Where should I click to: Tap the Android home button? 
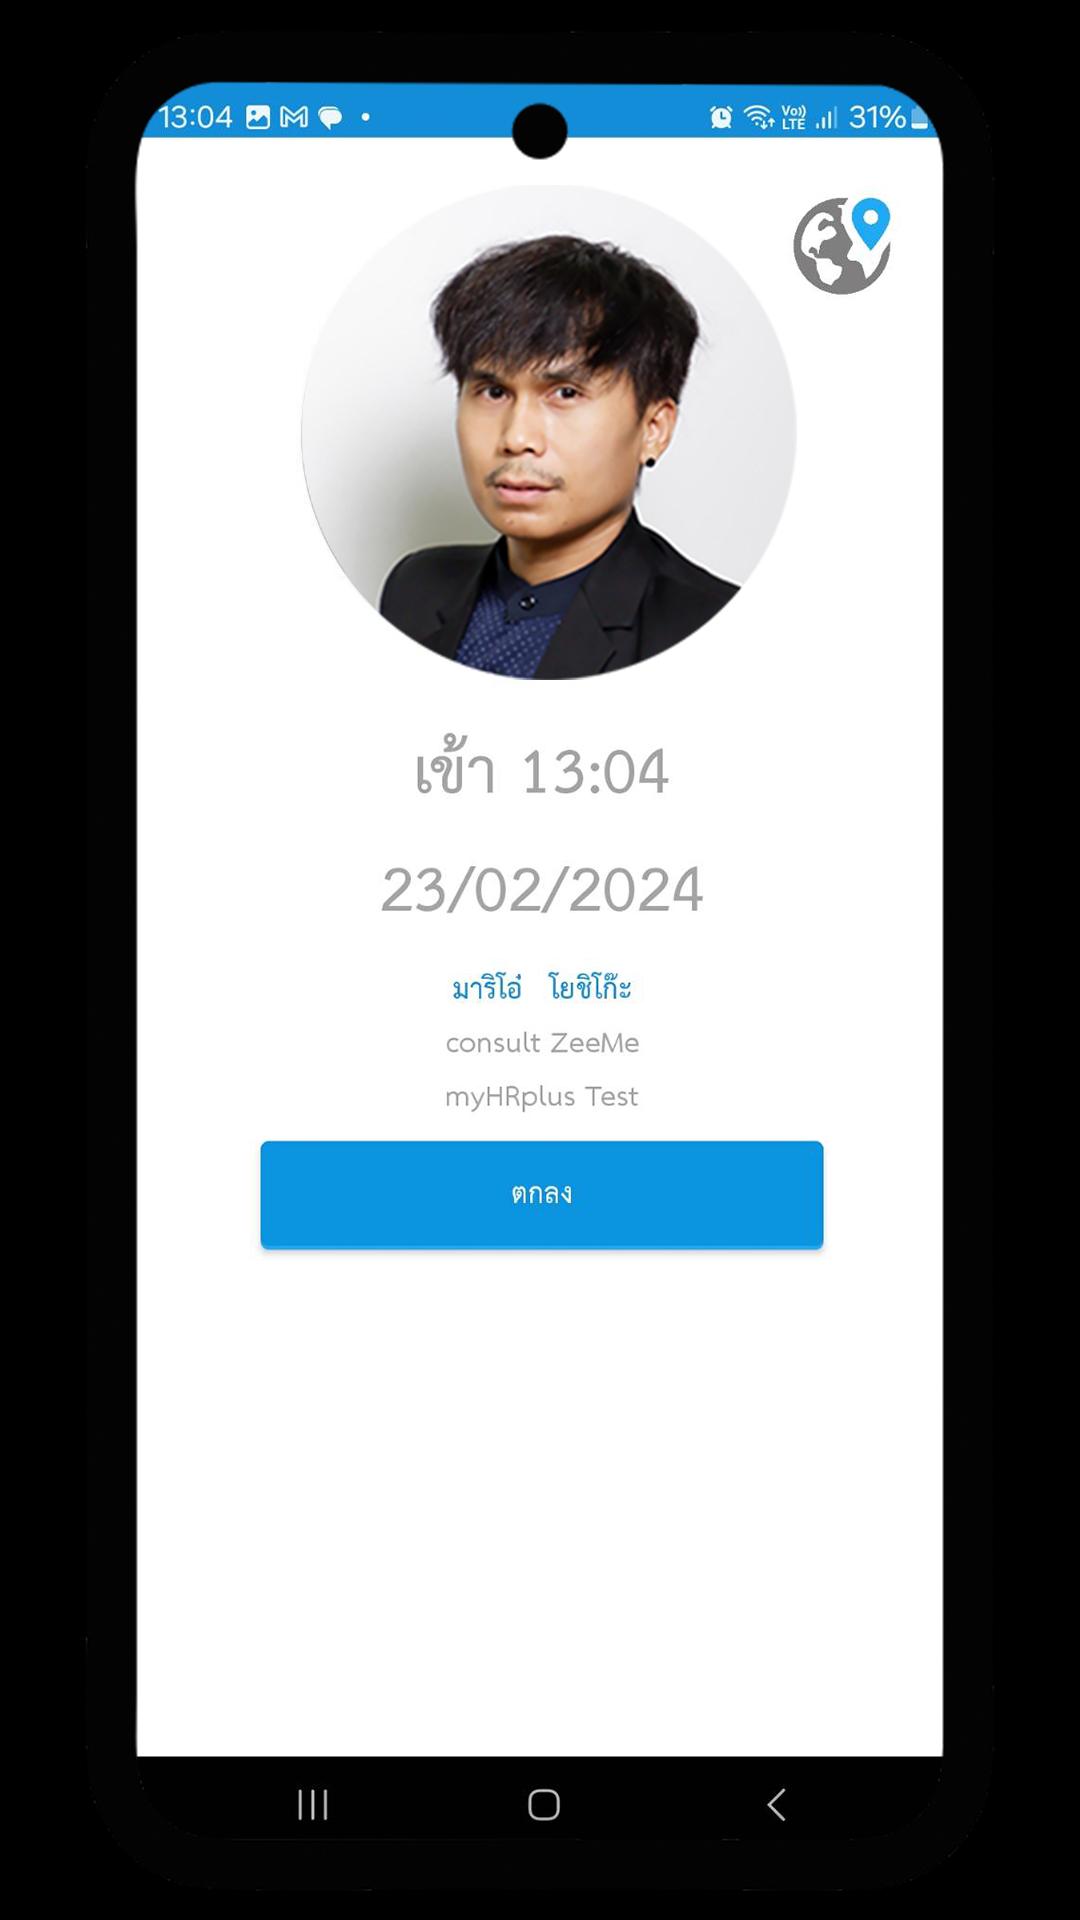[x=543, y=1804]
